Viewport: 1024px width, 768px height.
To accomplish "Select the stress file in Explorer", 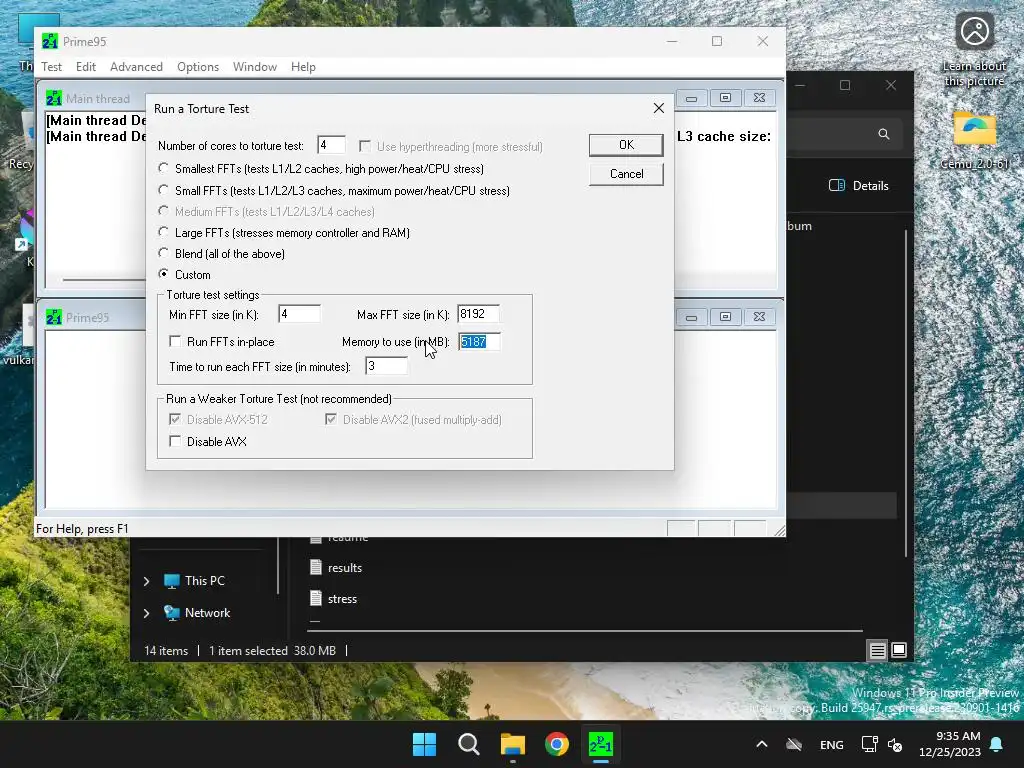I will (x=334, y=598).
